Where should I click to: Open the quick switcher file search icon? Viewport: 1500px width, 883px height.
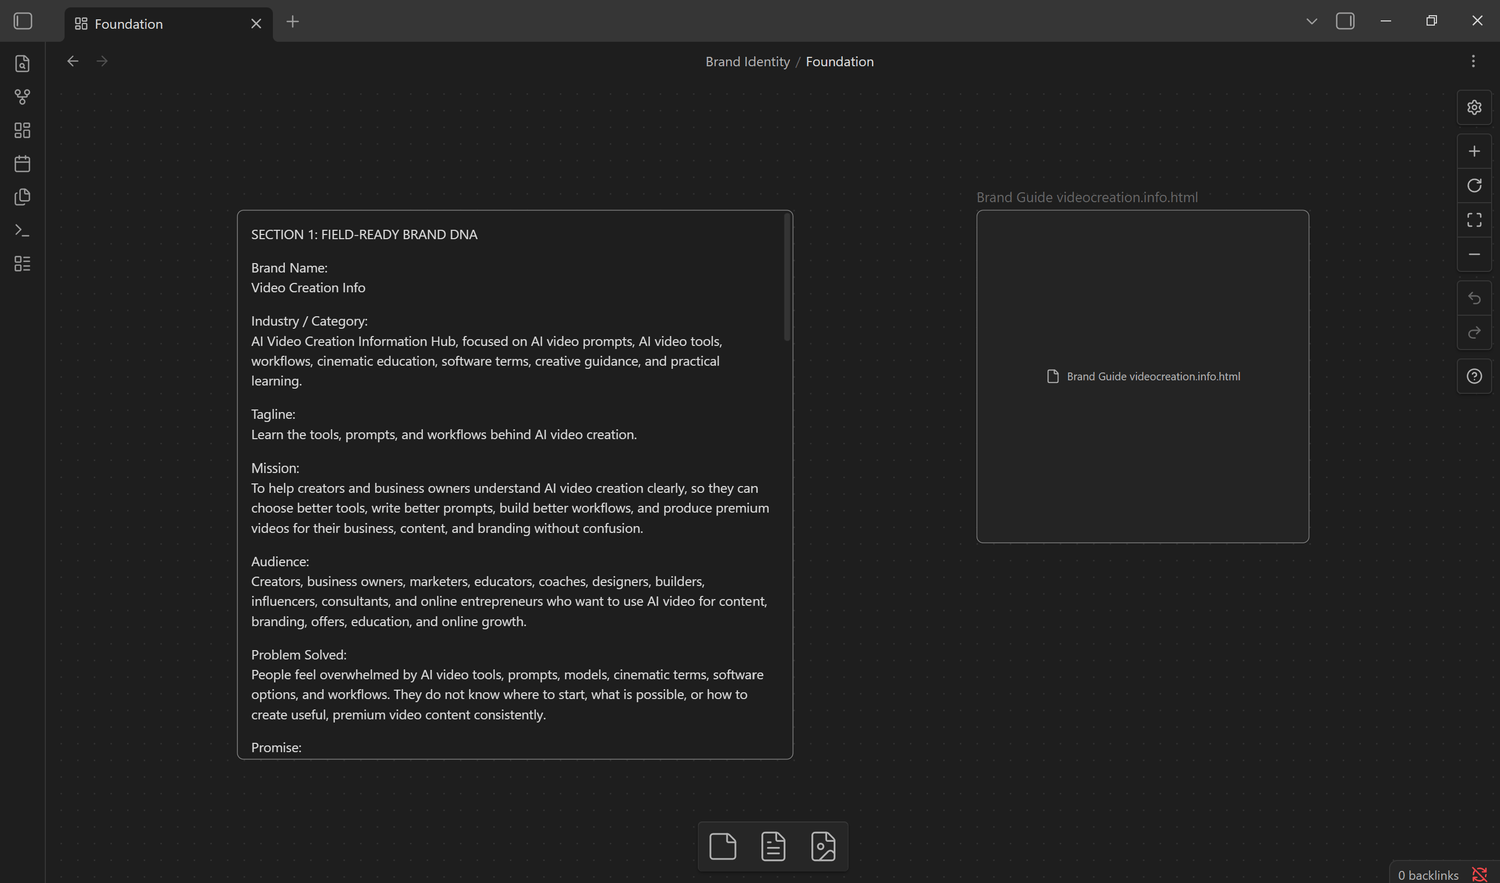22,64
